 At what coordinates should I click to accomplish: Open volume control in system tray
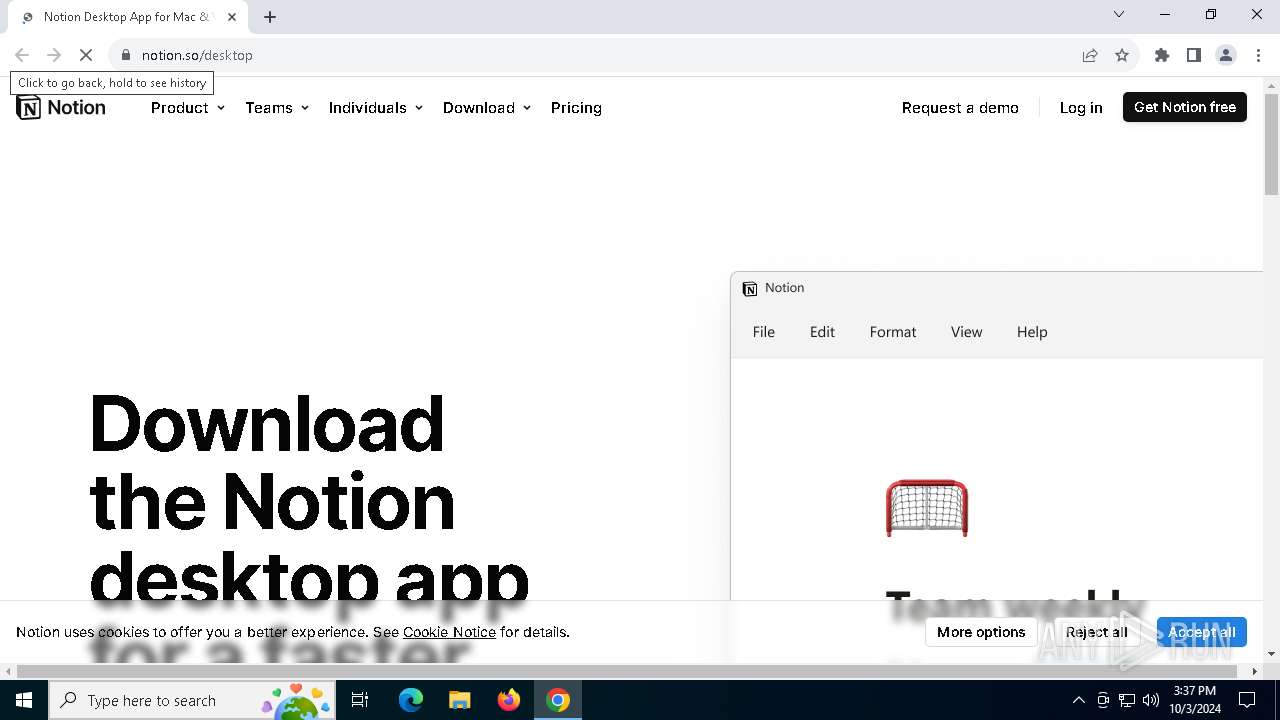(x=1151, y=700)
